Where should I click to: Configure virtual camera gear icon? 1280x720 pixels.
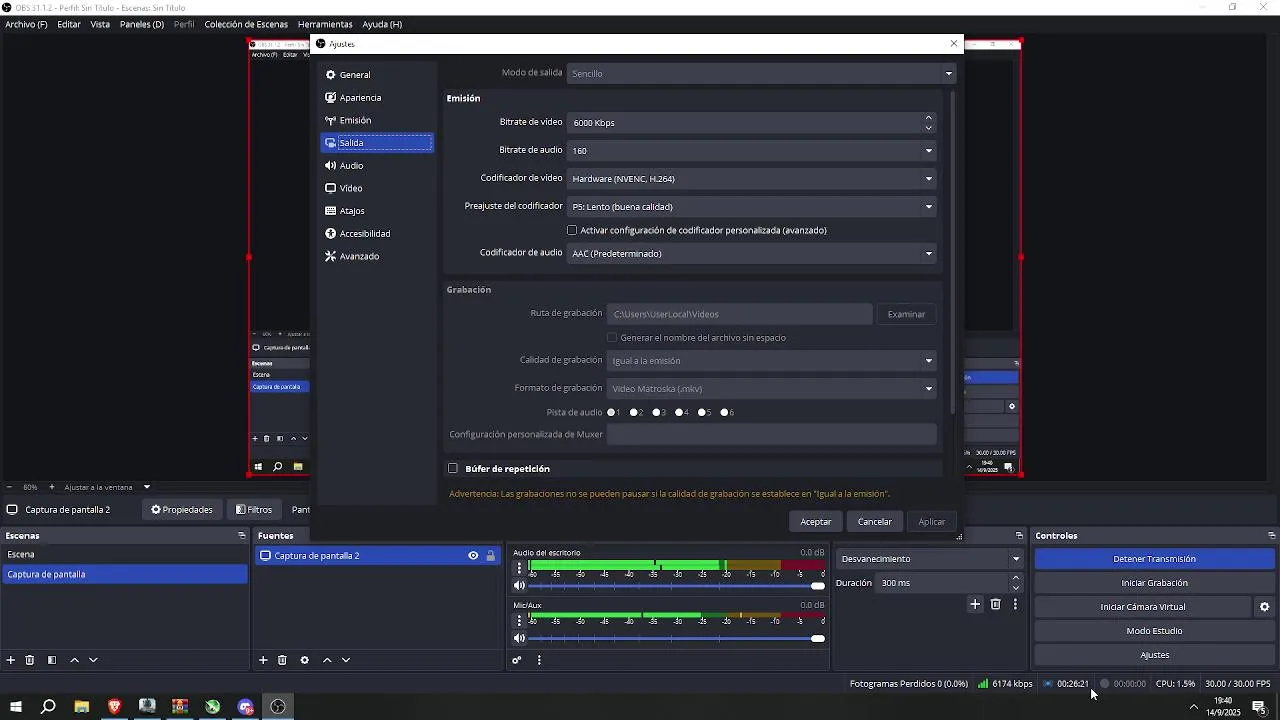coord(1264,607)
